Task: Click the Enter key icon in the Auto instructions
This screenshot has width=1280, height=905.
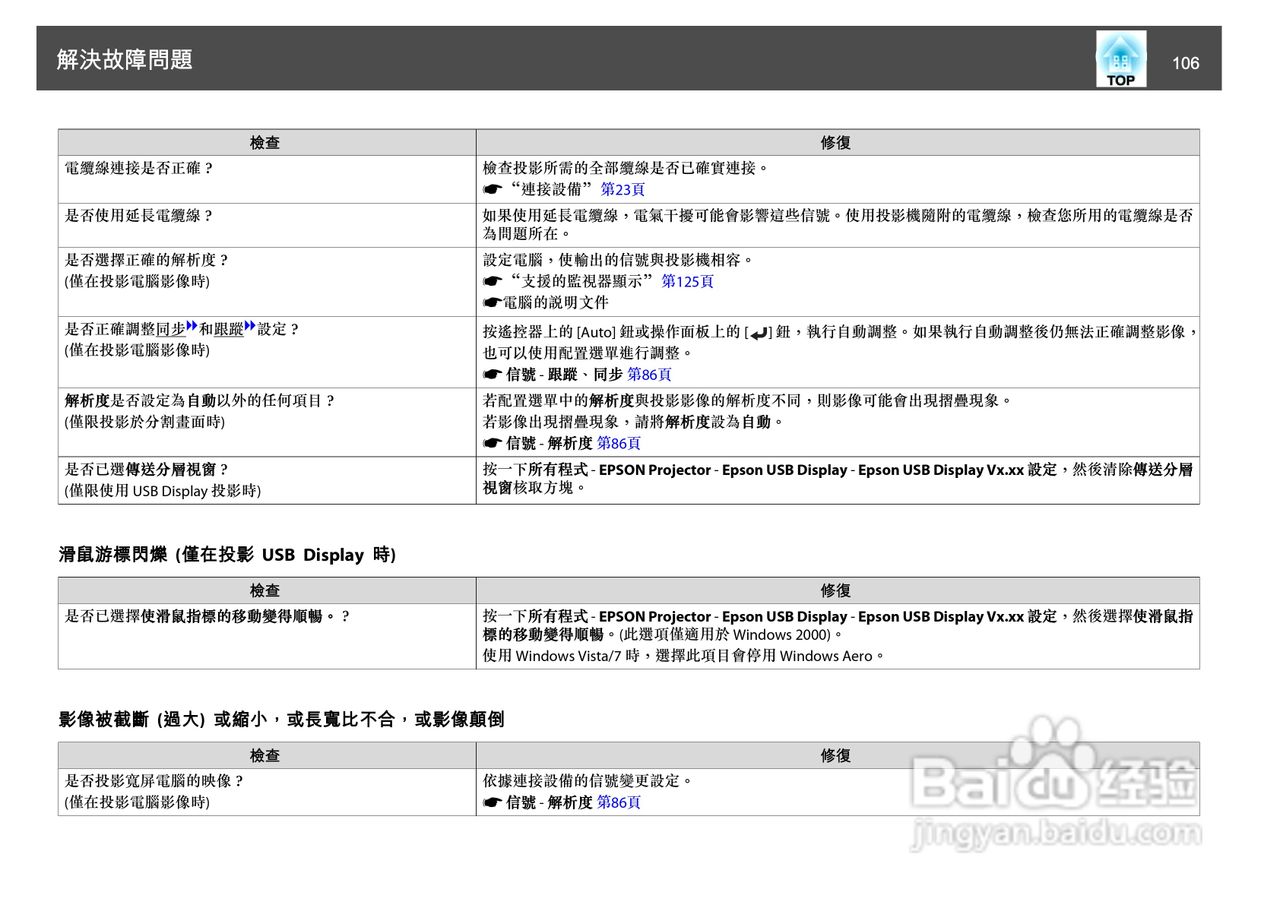Action: pyautogui.click(x=757, y=333)
